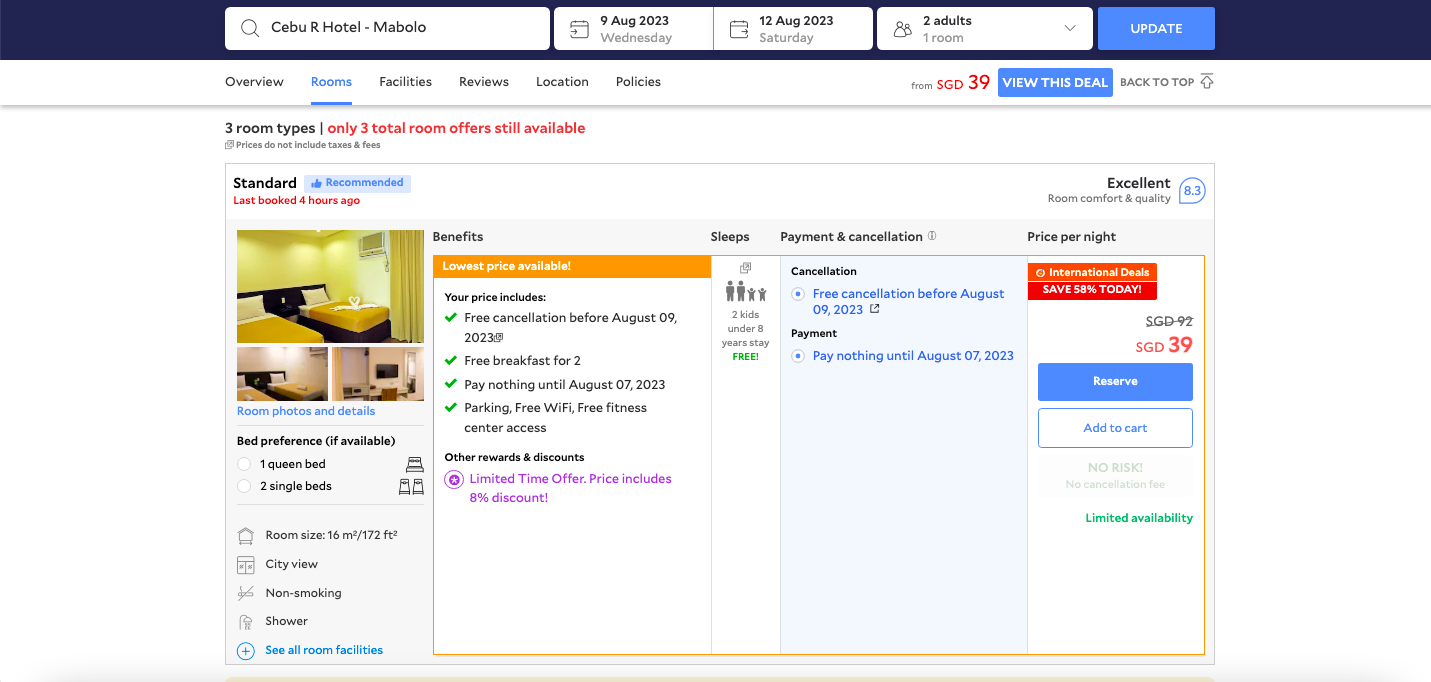Open Room photos and details link
The width and height of the screenshot is (1431, 682).
tap(306, 411)
